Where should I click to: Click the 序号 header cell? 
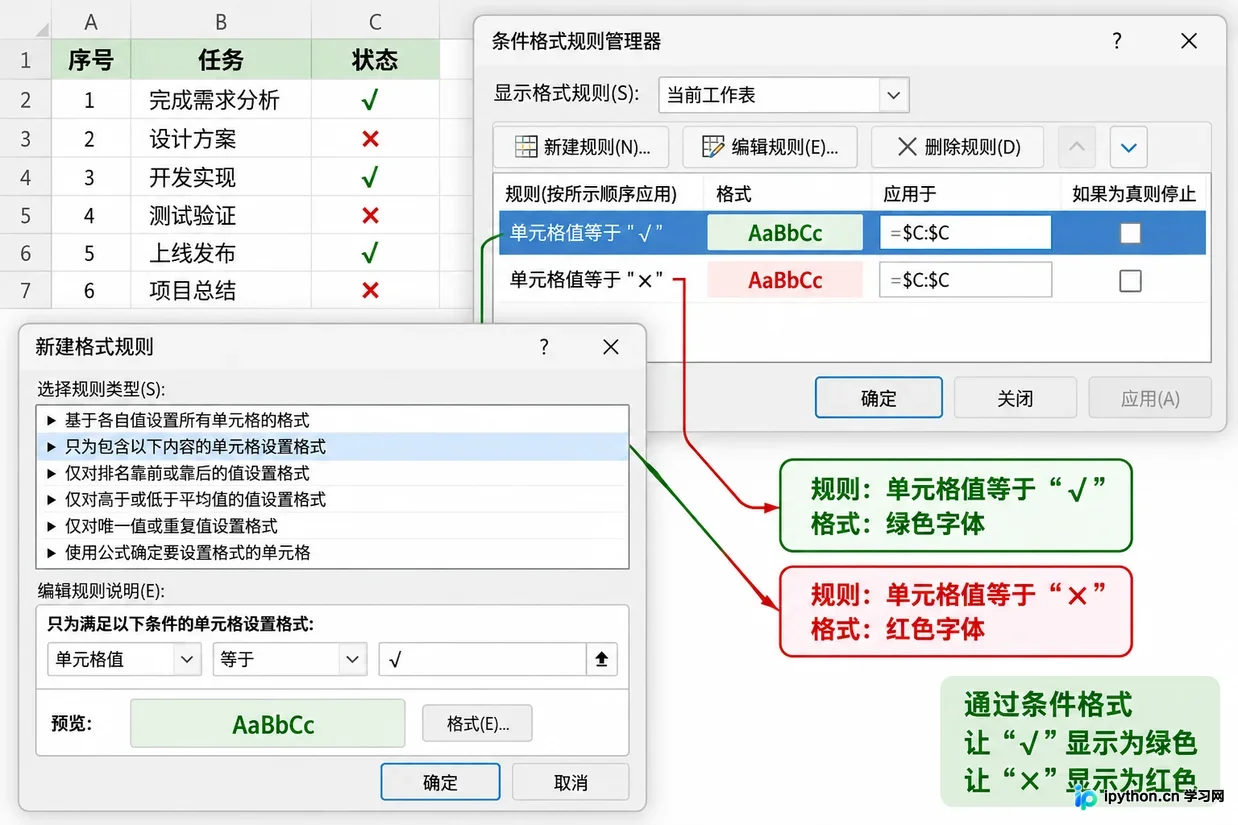(x=91, y=60)
